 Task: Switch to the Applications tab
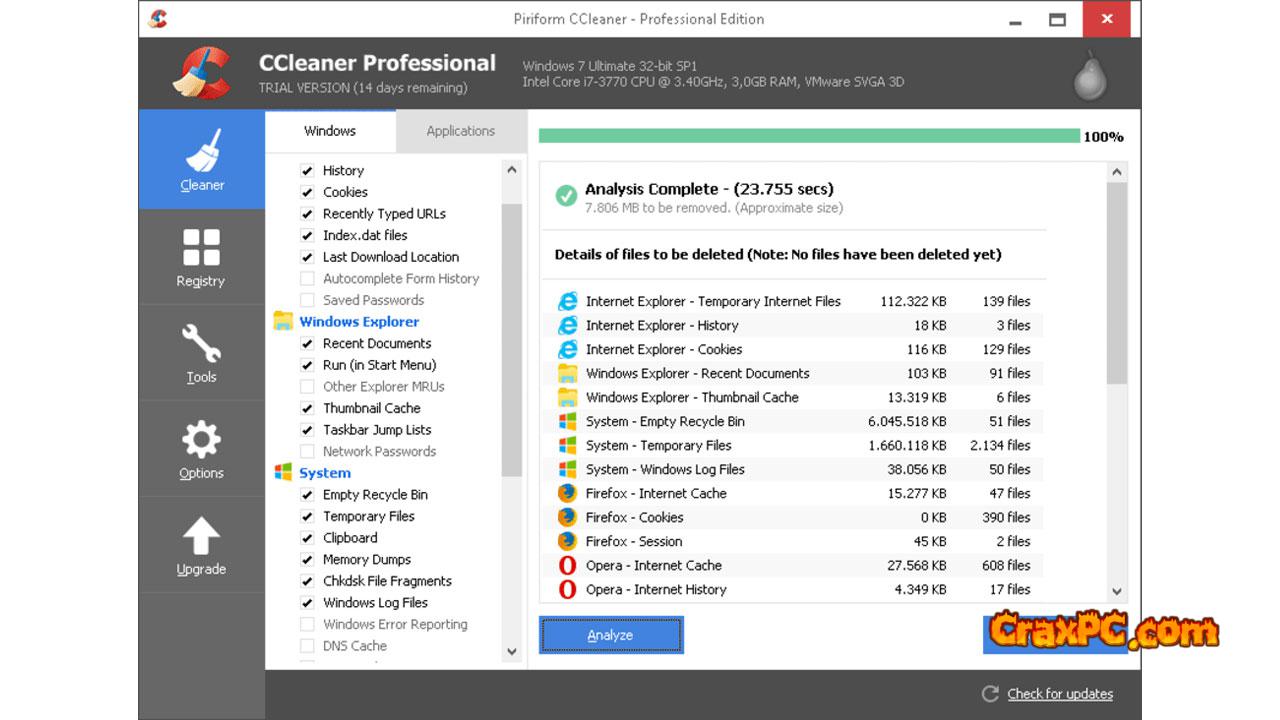coord(460,131)
